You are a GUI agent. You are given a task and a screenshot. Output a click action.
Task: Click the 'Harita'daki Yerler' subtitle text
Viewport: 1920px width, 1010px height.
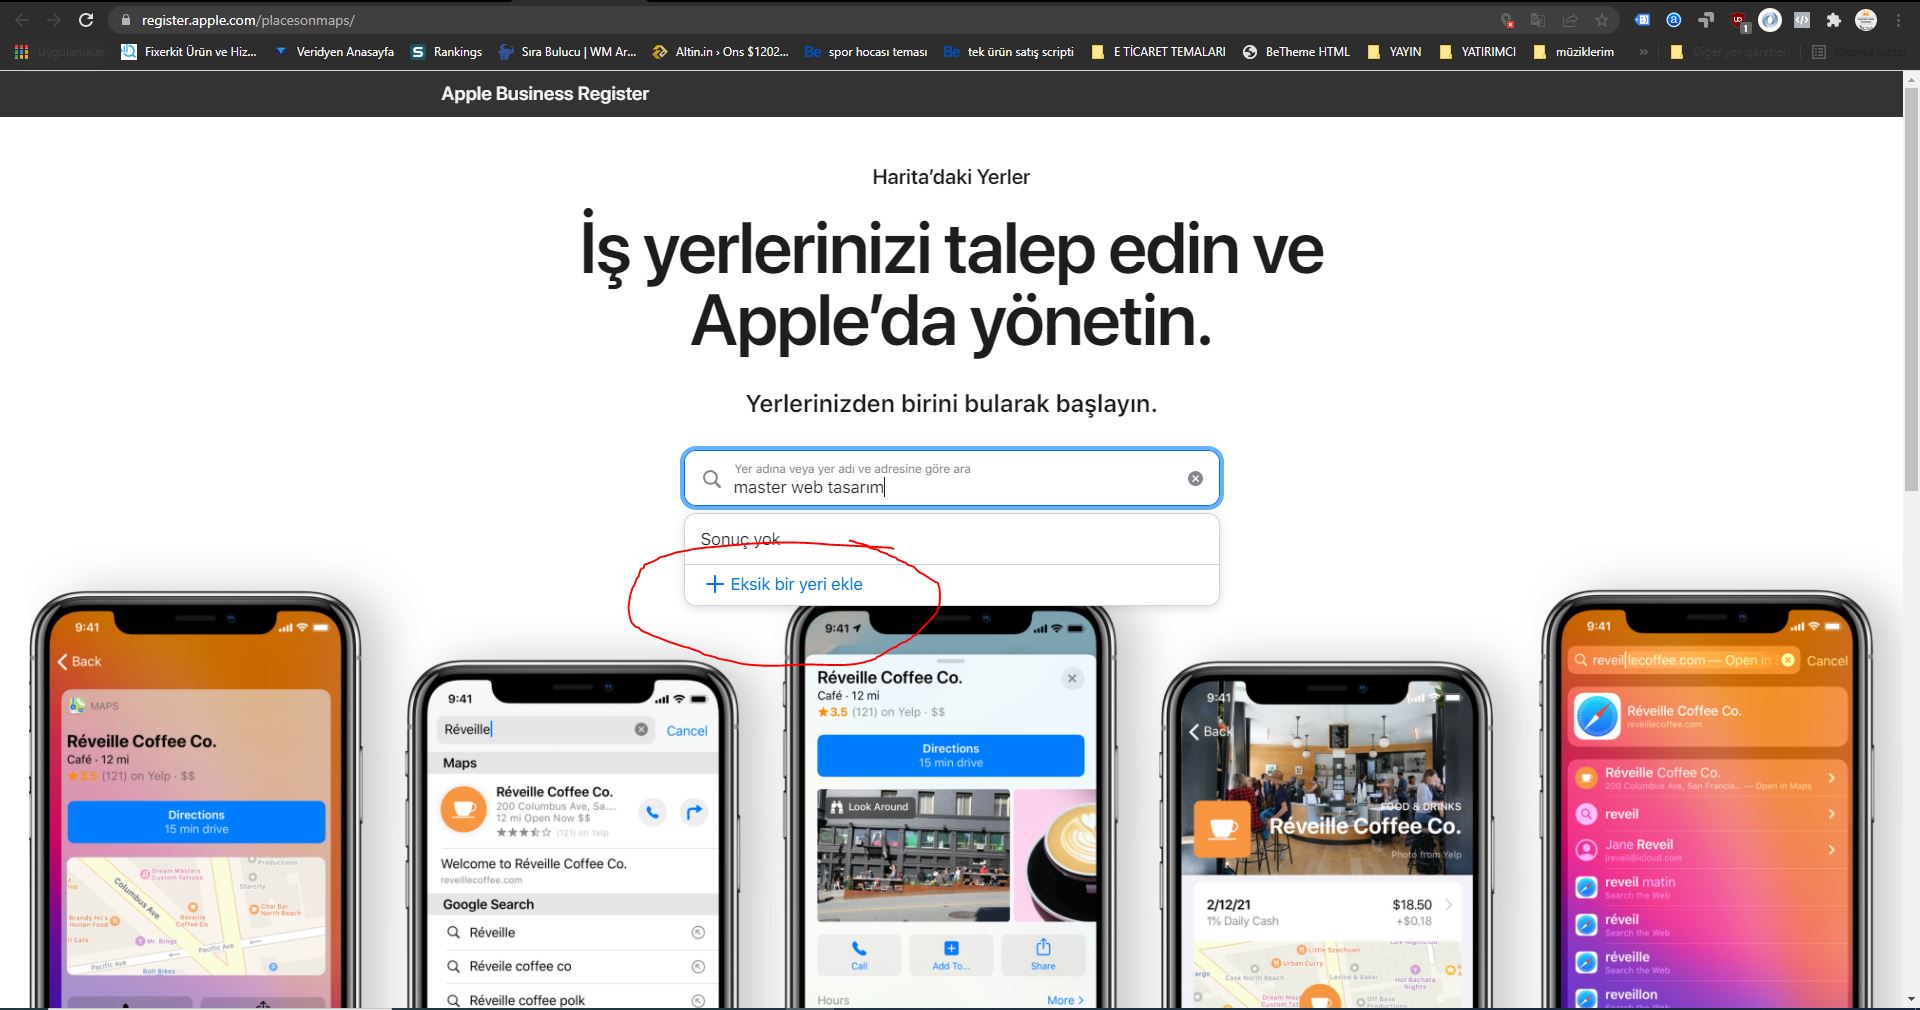click(951, 177)
